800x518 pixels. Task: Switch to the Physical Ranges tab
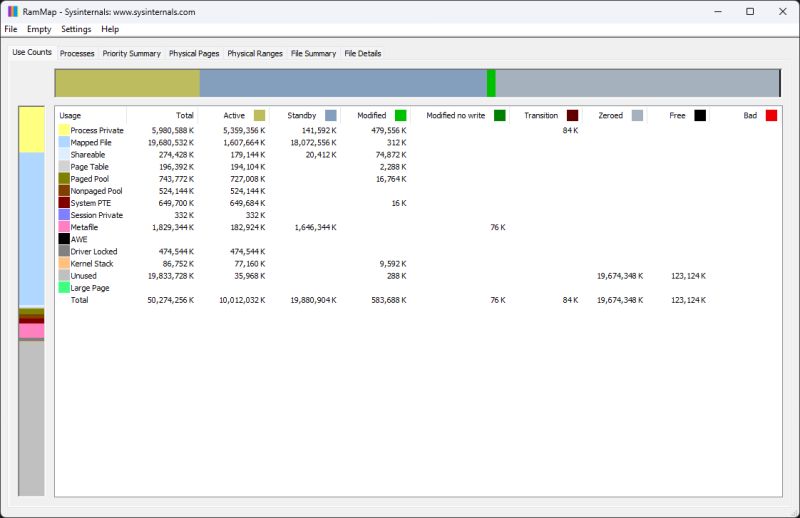pos(255,53)
